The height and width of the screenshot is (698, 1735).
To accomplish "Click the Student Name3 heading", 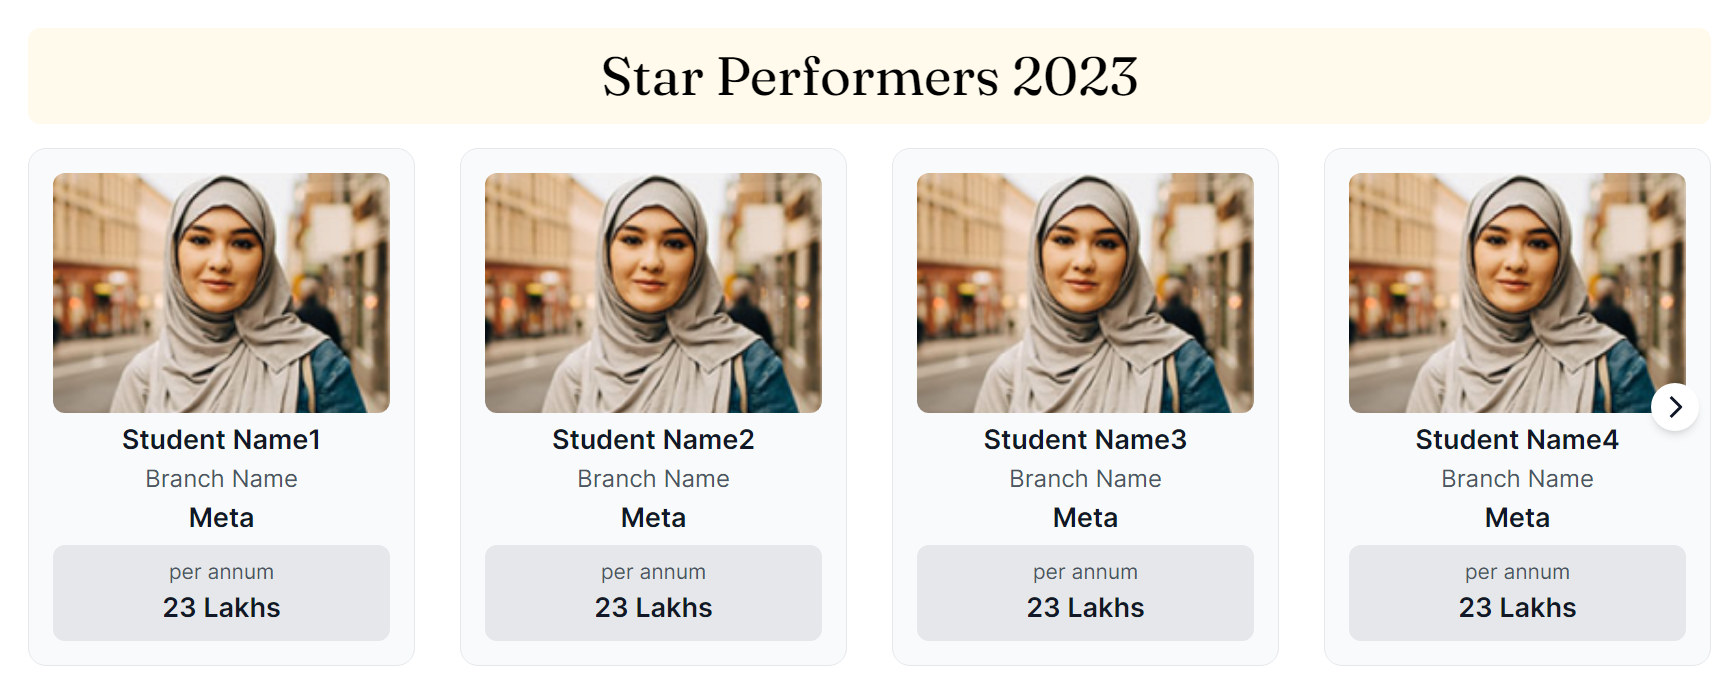I will 1085,440.
